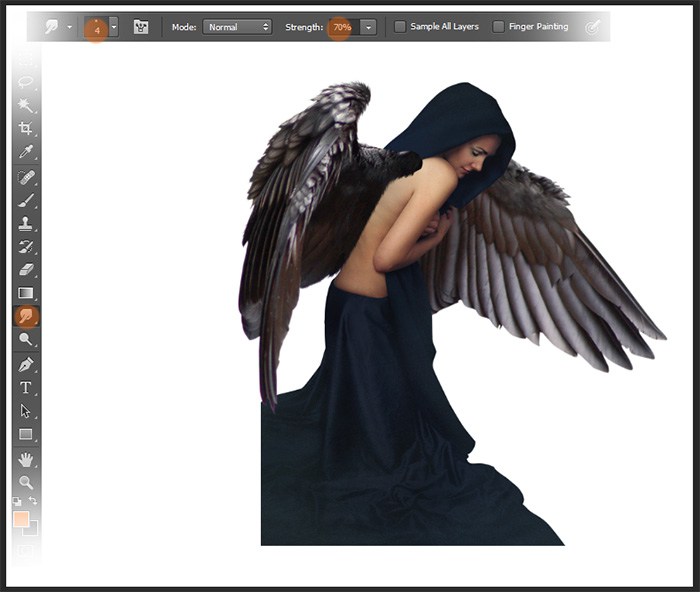Select the Magic Wand tool
The width and height of the screenshot is (700, 592).
pos(25,106)
